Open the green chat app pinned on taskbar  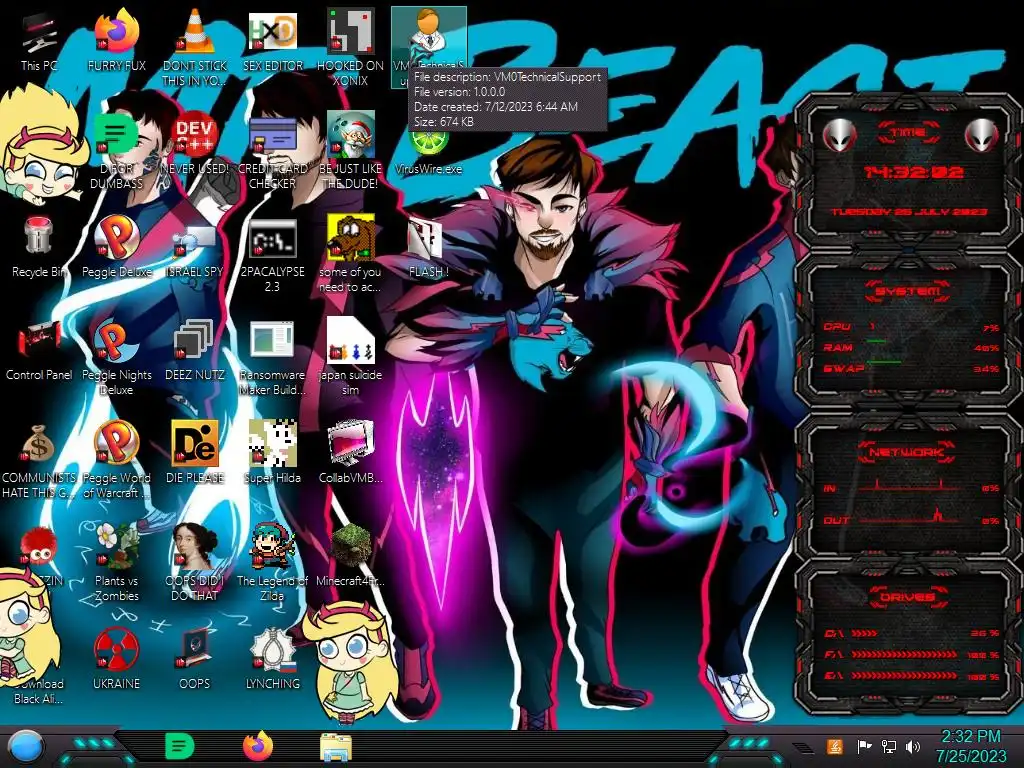180,747
